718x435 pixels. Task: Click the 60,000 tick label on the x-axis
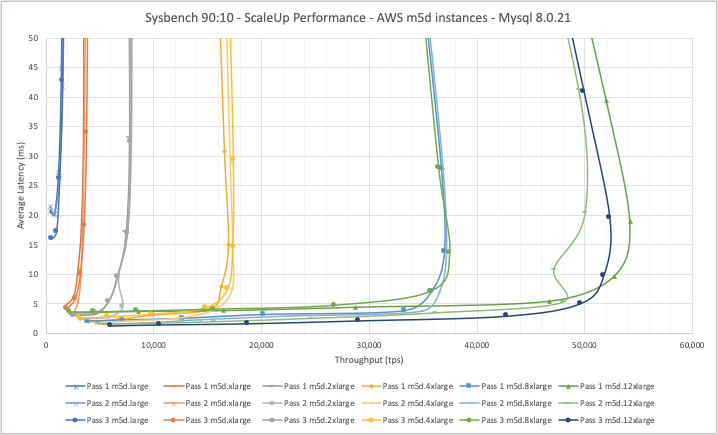coord(691,344)
